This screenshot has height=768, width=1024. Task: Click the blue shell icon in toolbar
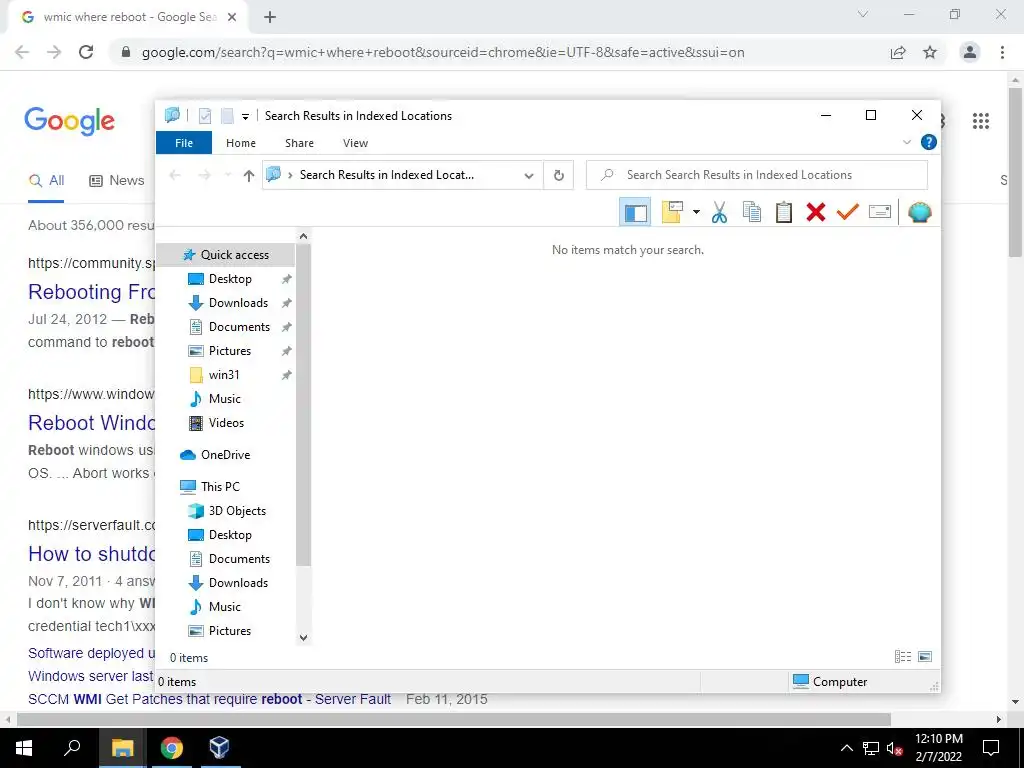point(920,212)
